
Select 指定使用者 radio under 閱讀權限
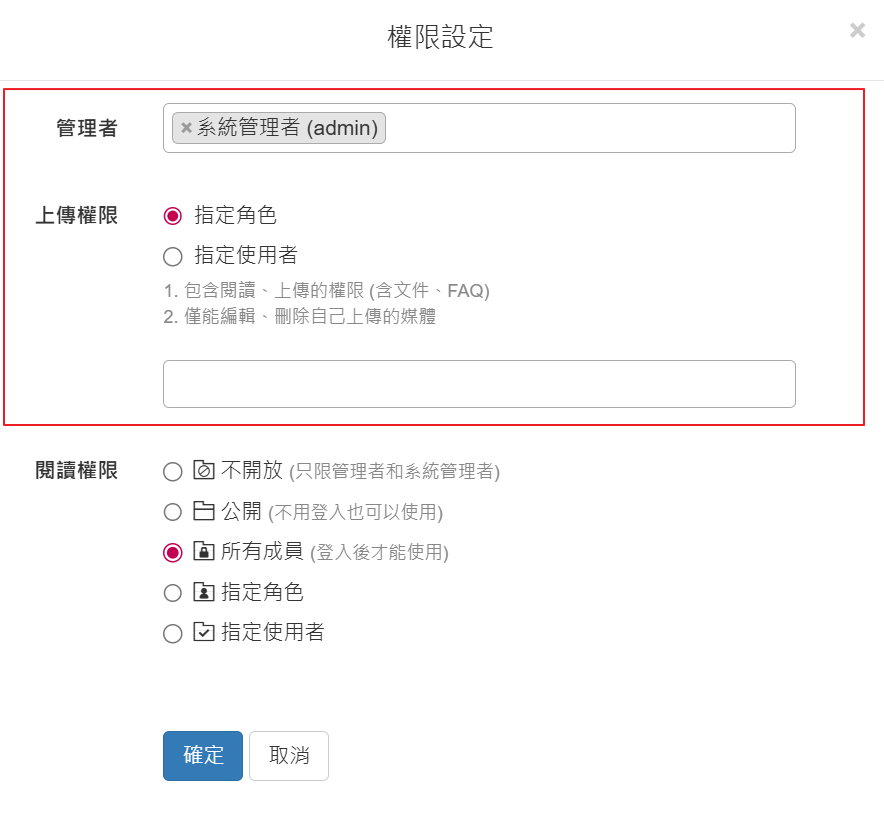173,633
